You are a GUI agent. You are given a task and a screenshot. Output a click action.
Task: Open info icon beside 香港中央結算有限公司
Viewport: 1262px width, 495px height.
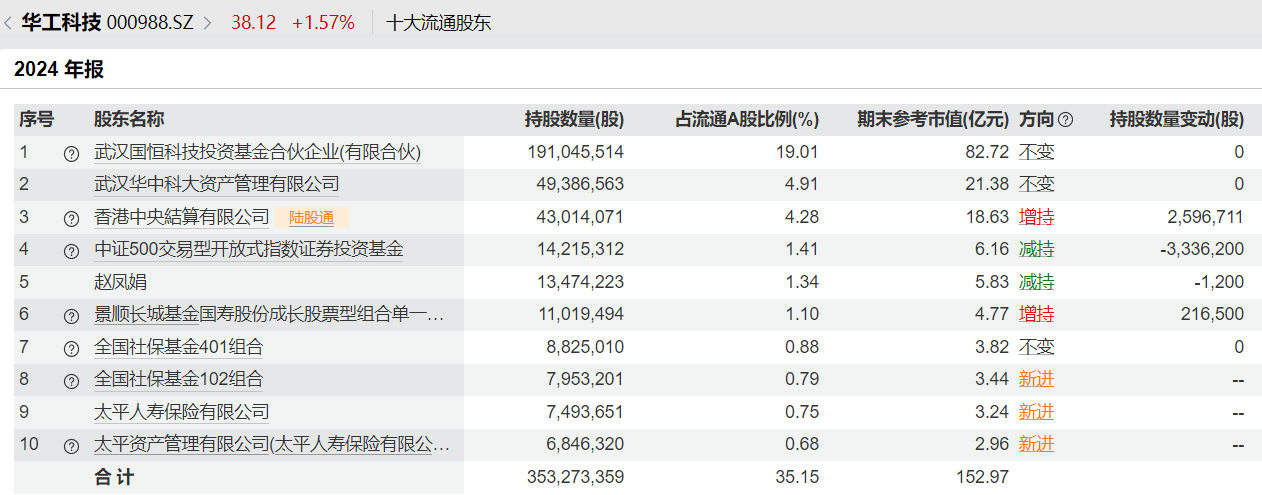pos(71,218)
